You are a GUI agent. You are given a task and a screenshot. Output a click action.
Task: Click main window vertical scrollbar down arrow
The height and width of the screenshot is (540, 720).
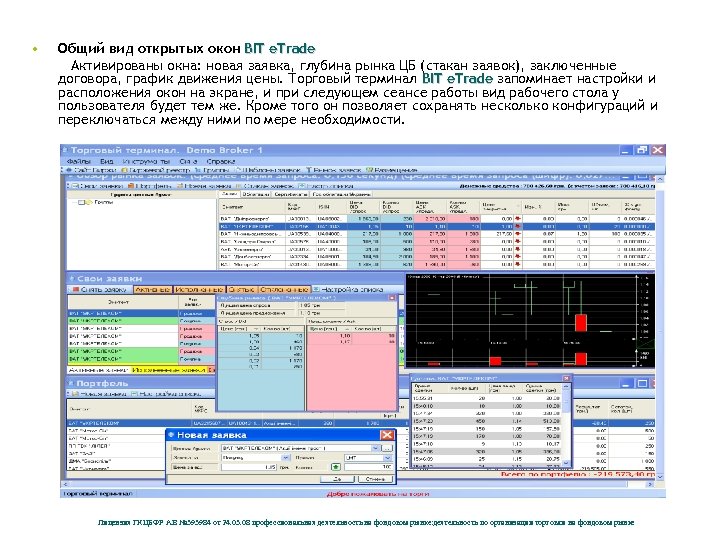pyautogui.click(x=661, y=478)
